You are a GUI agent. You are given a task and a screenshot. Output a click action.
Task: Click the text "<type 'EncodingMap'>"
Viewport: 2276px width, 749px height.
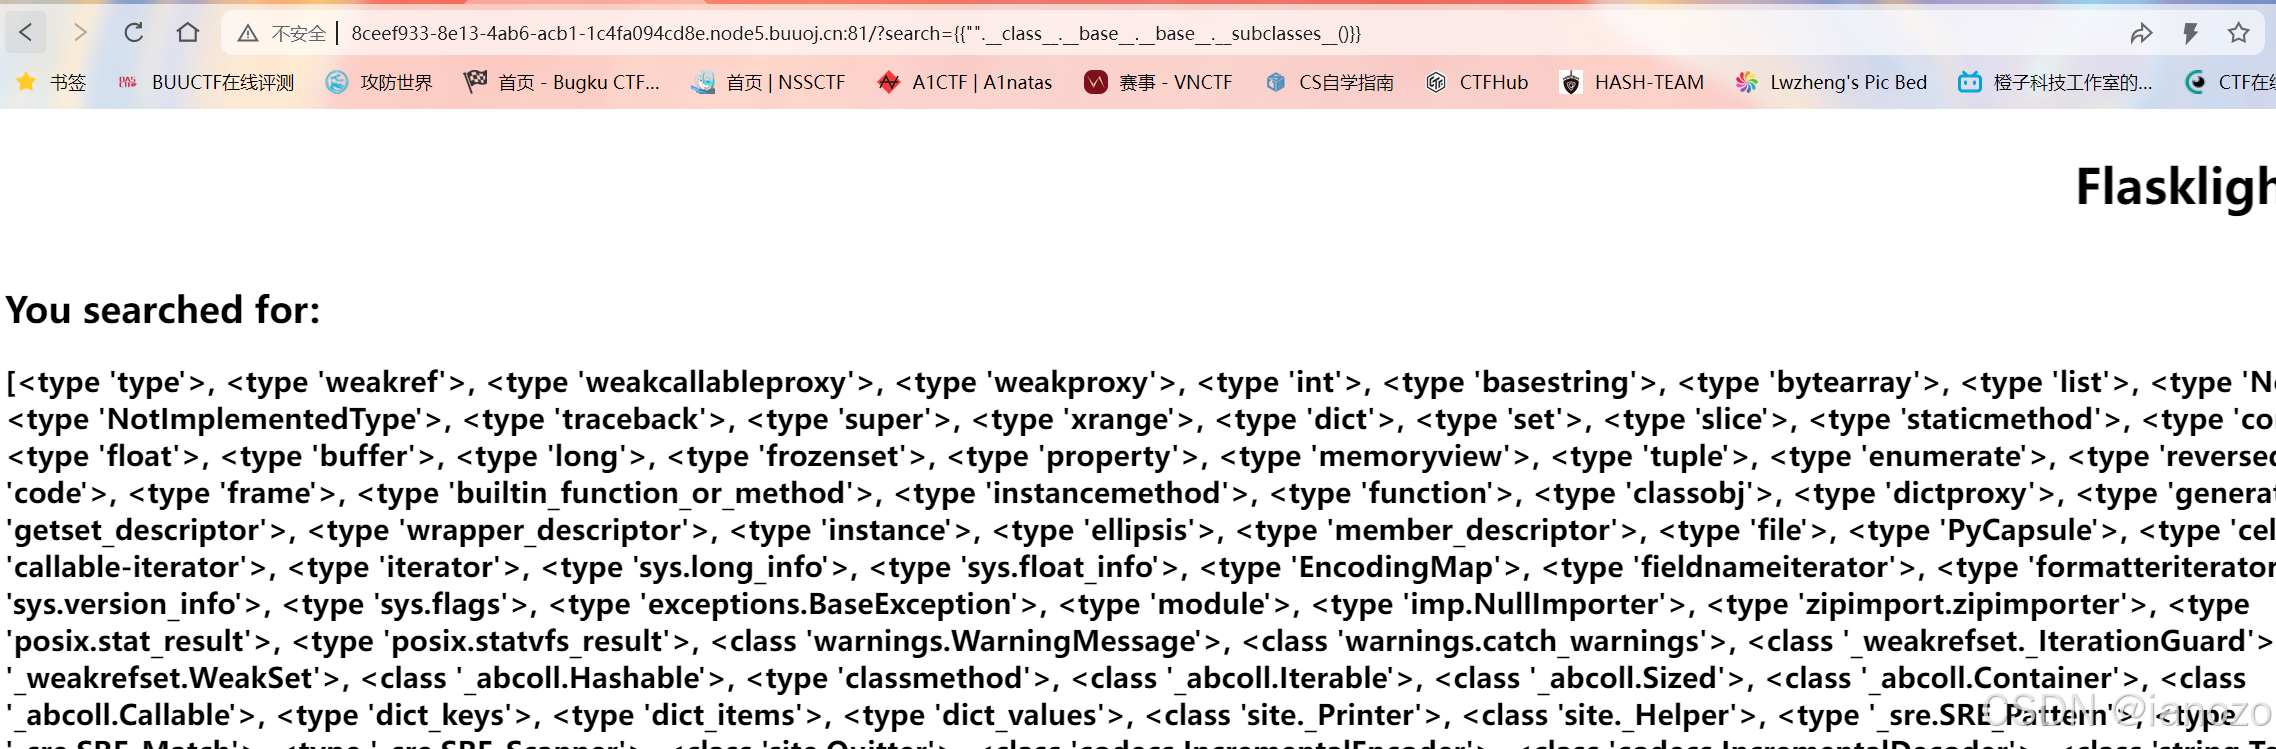1361,567
